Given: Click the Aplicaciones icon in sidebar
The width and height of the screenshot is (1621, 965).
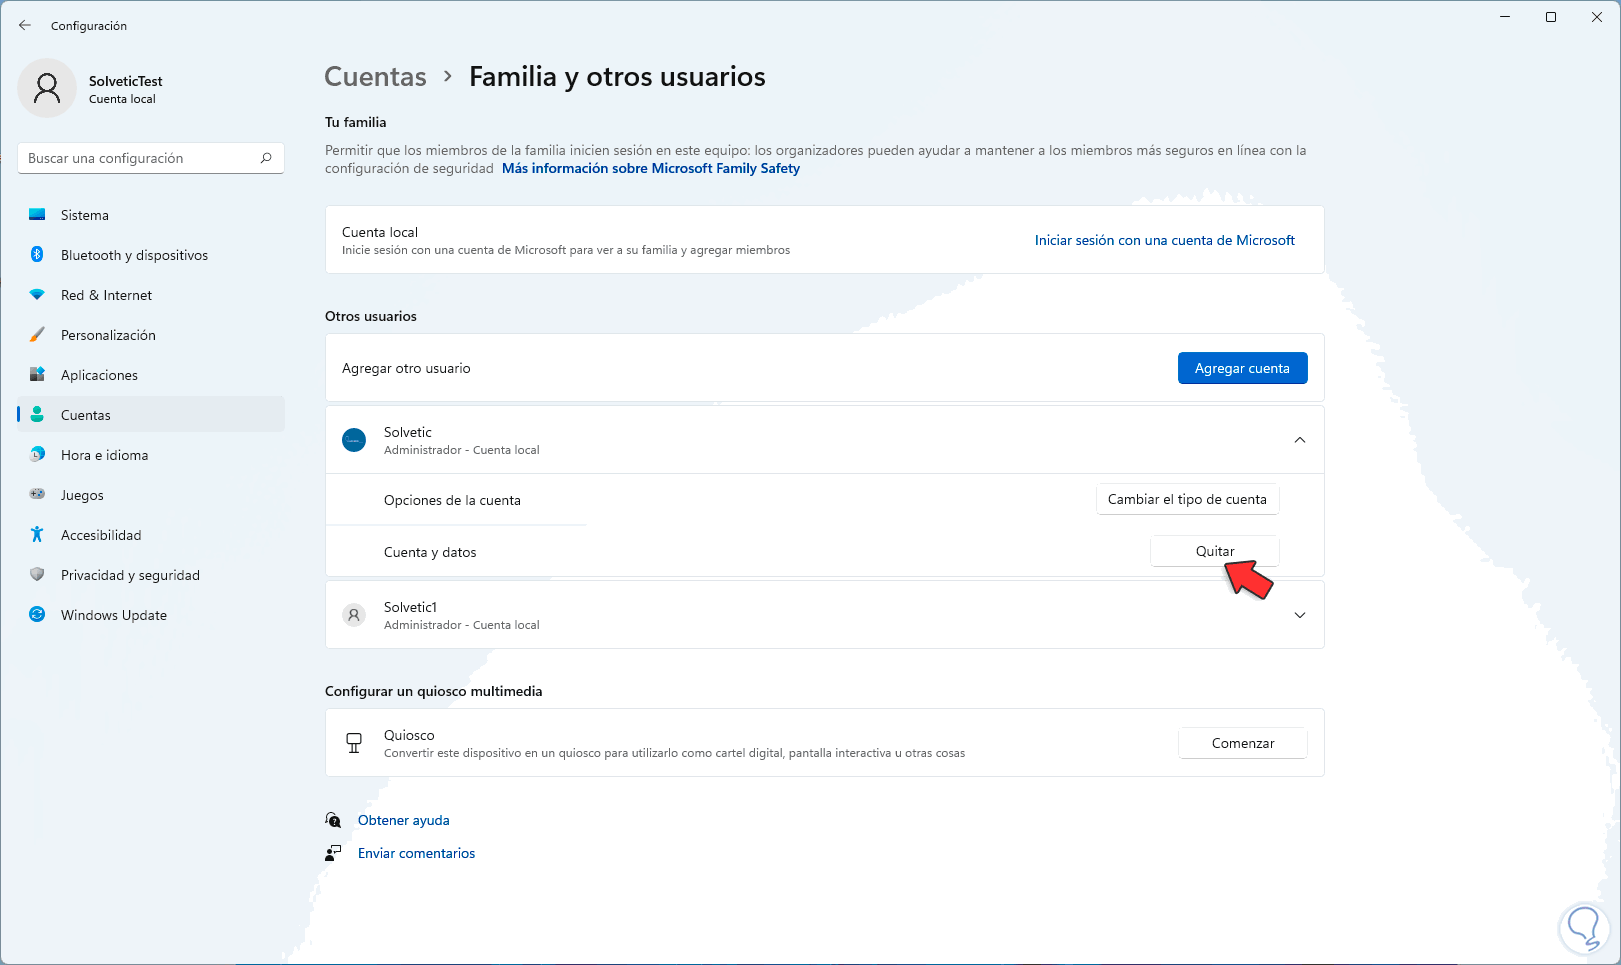Looking at the screenshot, I should click(x=37, y=375).
